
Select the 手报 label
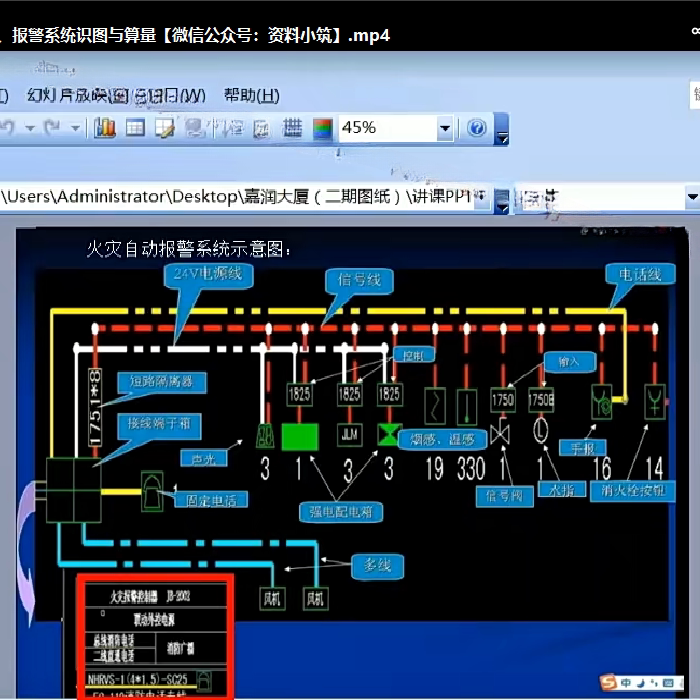[583, 448]
